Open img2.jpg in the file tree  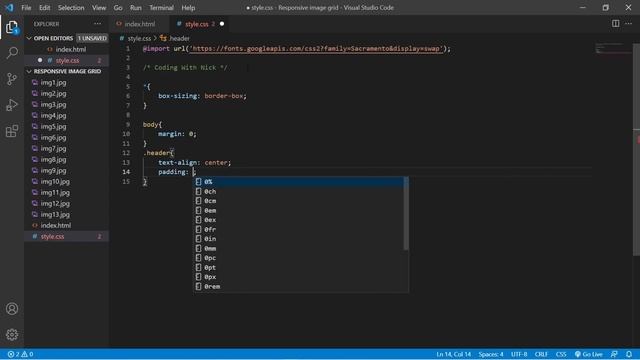67,93
